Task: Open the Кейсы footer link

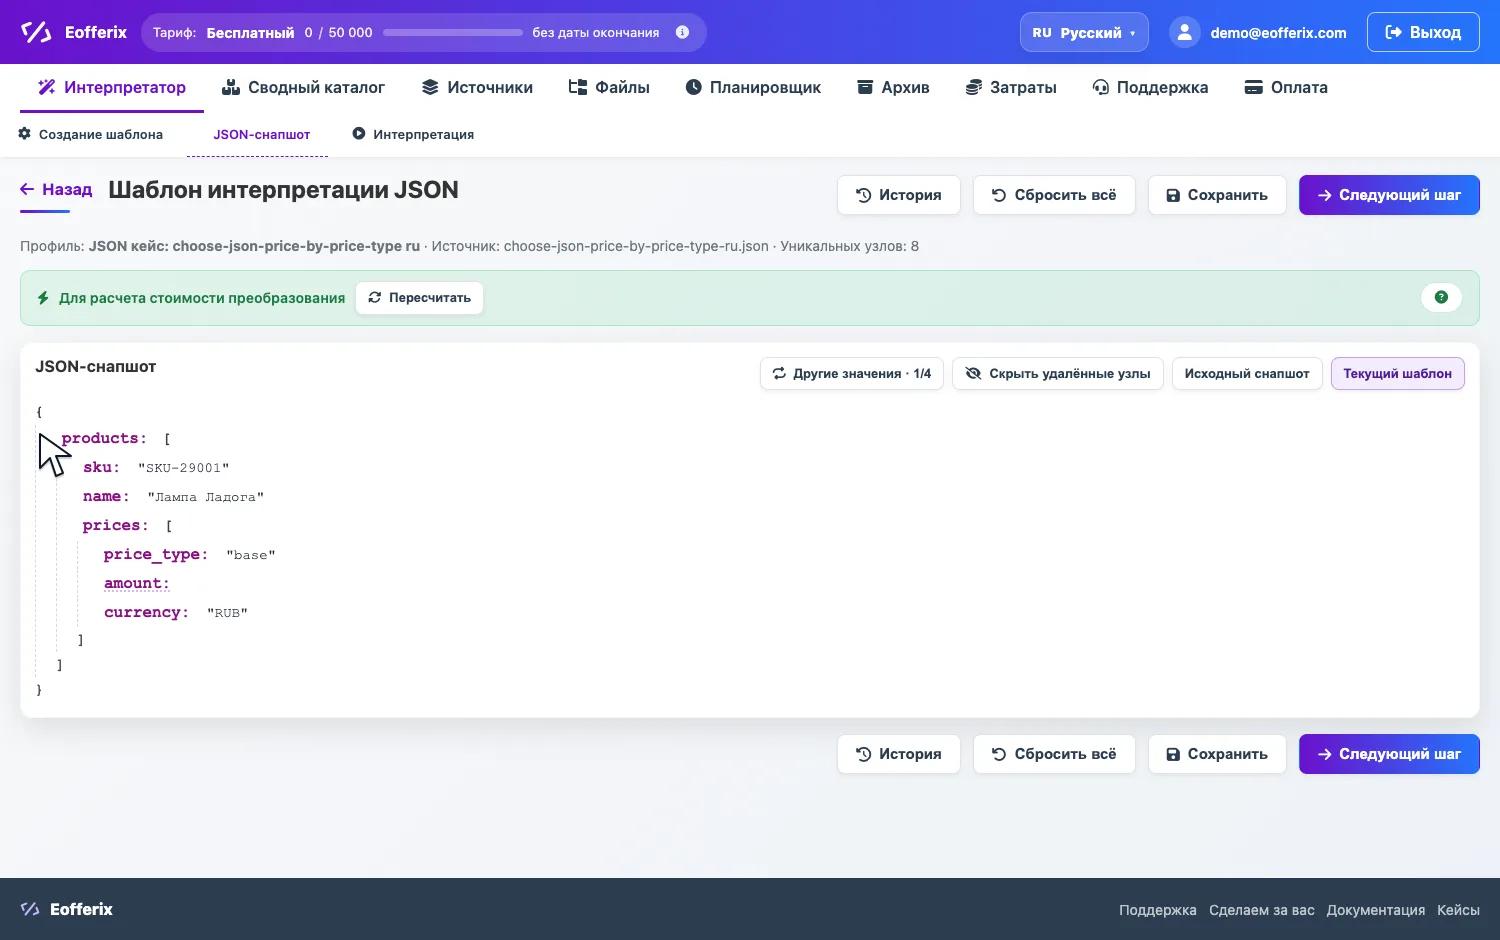Action: (x=1458, y=910)
